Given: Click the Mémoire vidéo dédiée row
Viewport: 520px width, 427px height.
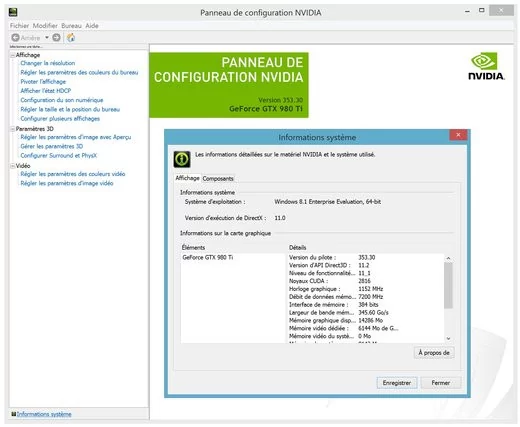Looking at the screenshot, I should 344,328.
